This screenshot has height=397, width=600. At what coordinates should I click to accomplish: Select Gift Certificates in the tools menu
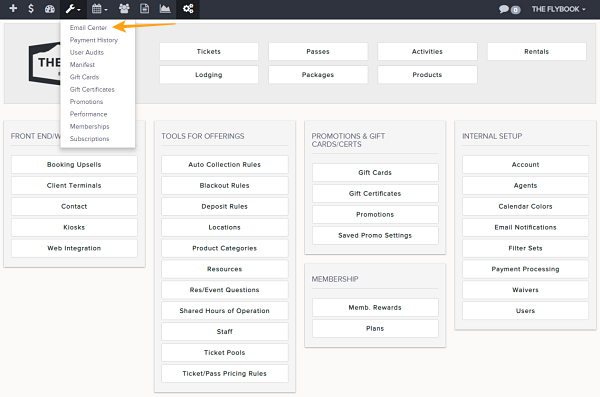pos(92,89)
